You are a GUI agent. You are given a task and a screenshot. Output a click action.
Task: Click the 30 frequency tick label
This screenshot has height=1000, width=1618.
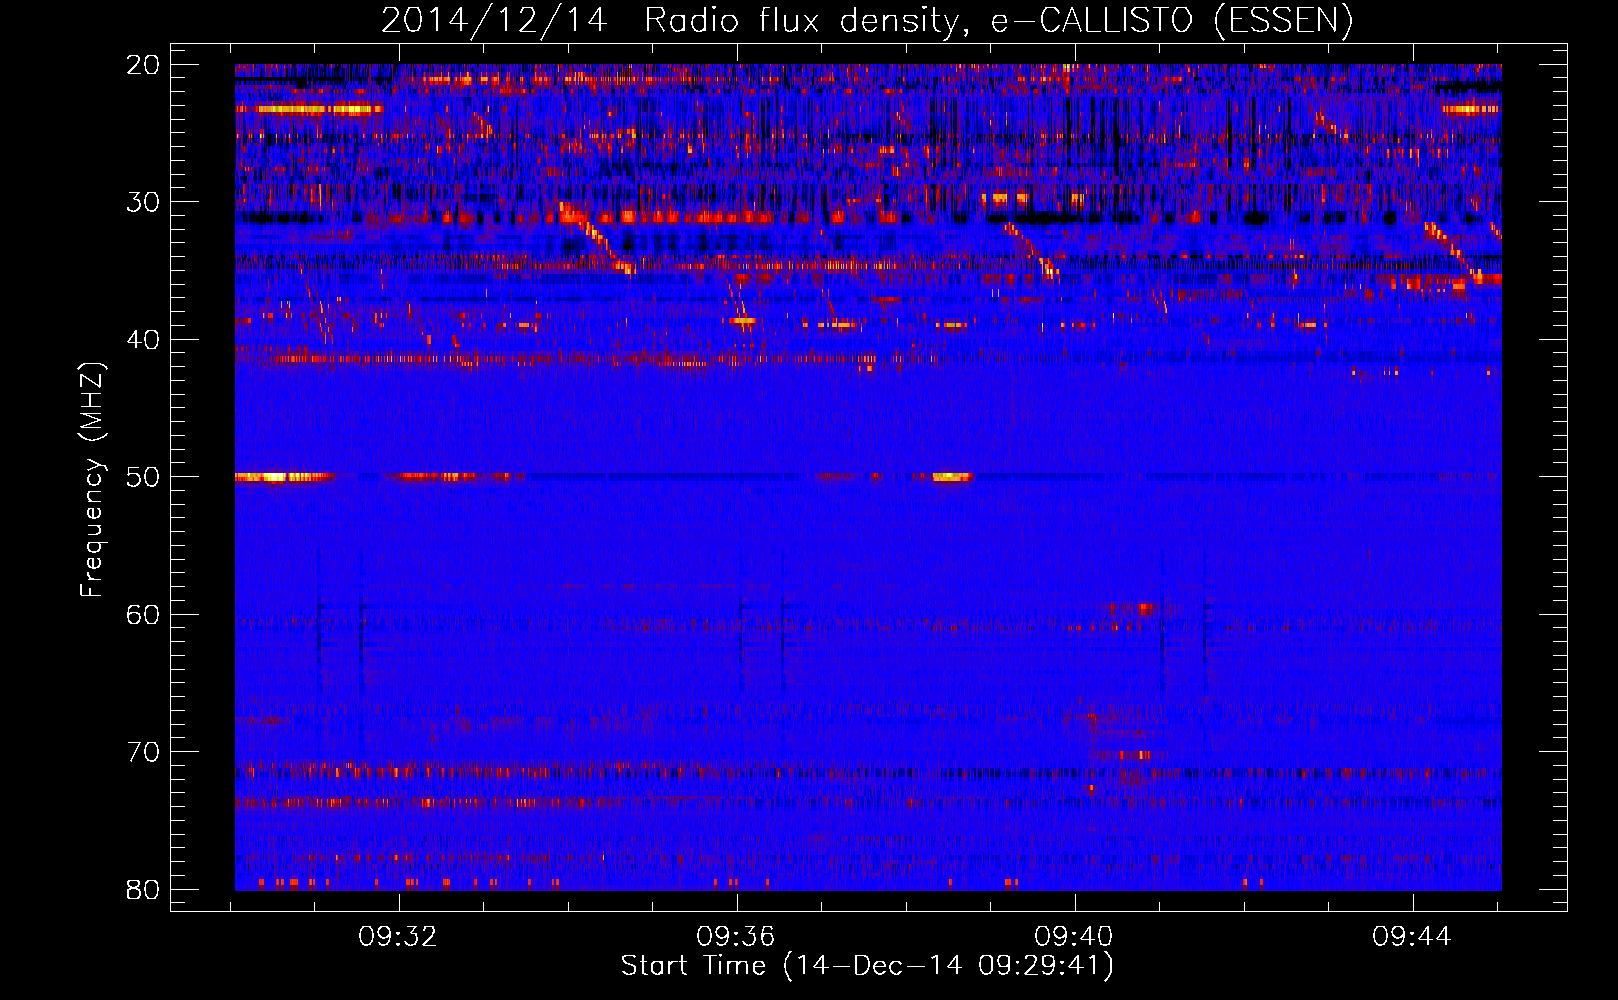143,202
